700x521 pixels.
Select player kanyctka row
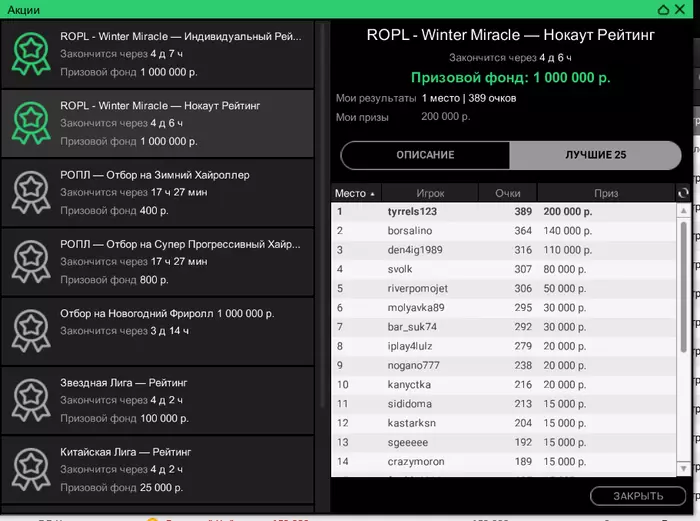(504, 384)
